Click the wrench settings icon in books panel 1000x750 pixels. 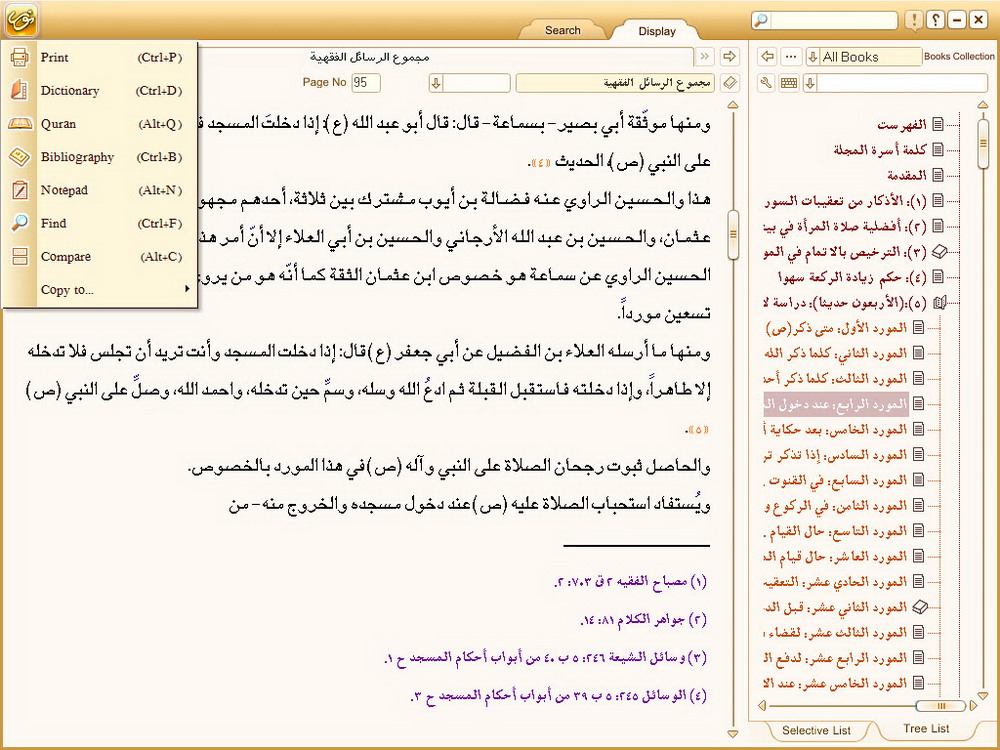click(767, 83)
